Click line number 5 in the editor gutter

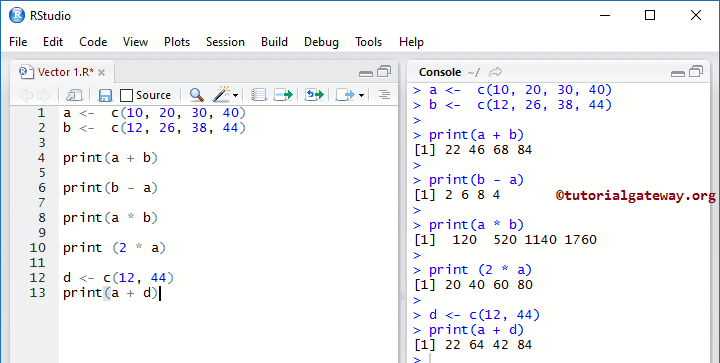pyautogui.click(x=42, y=173)
